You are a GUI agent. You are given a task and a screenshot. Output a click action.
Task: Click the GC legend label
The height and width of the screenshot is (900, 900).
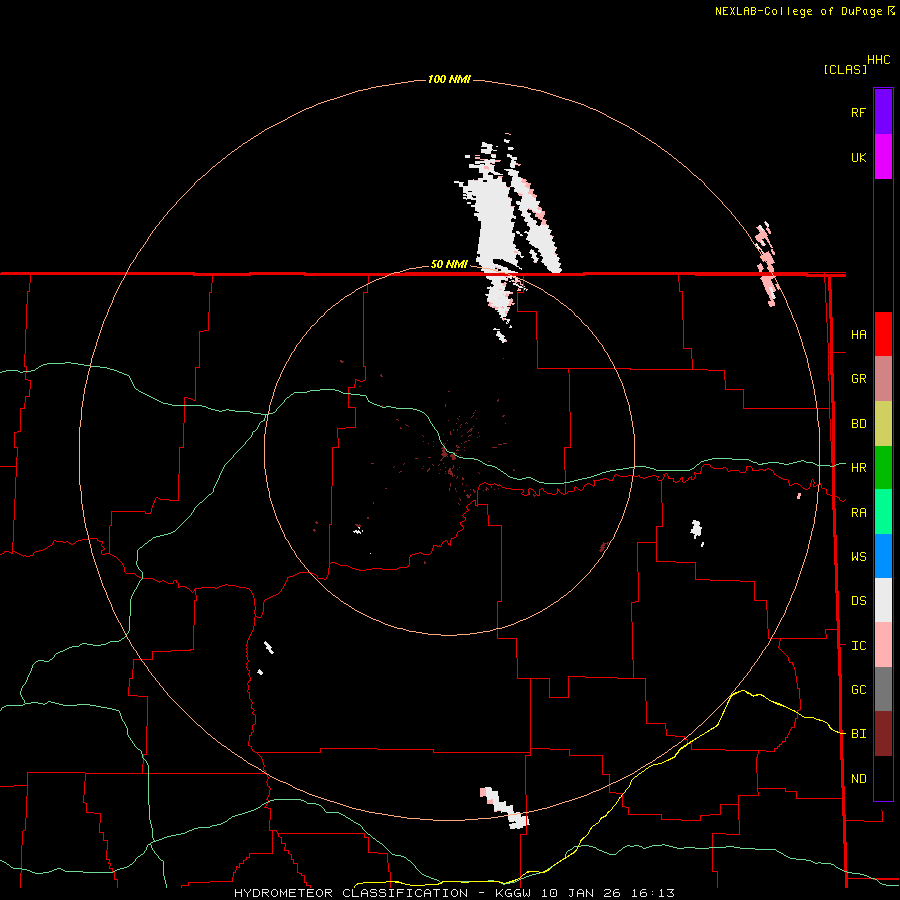pos(858,690)
